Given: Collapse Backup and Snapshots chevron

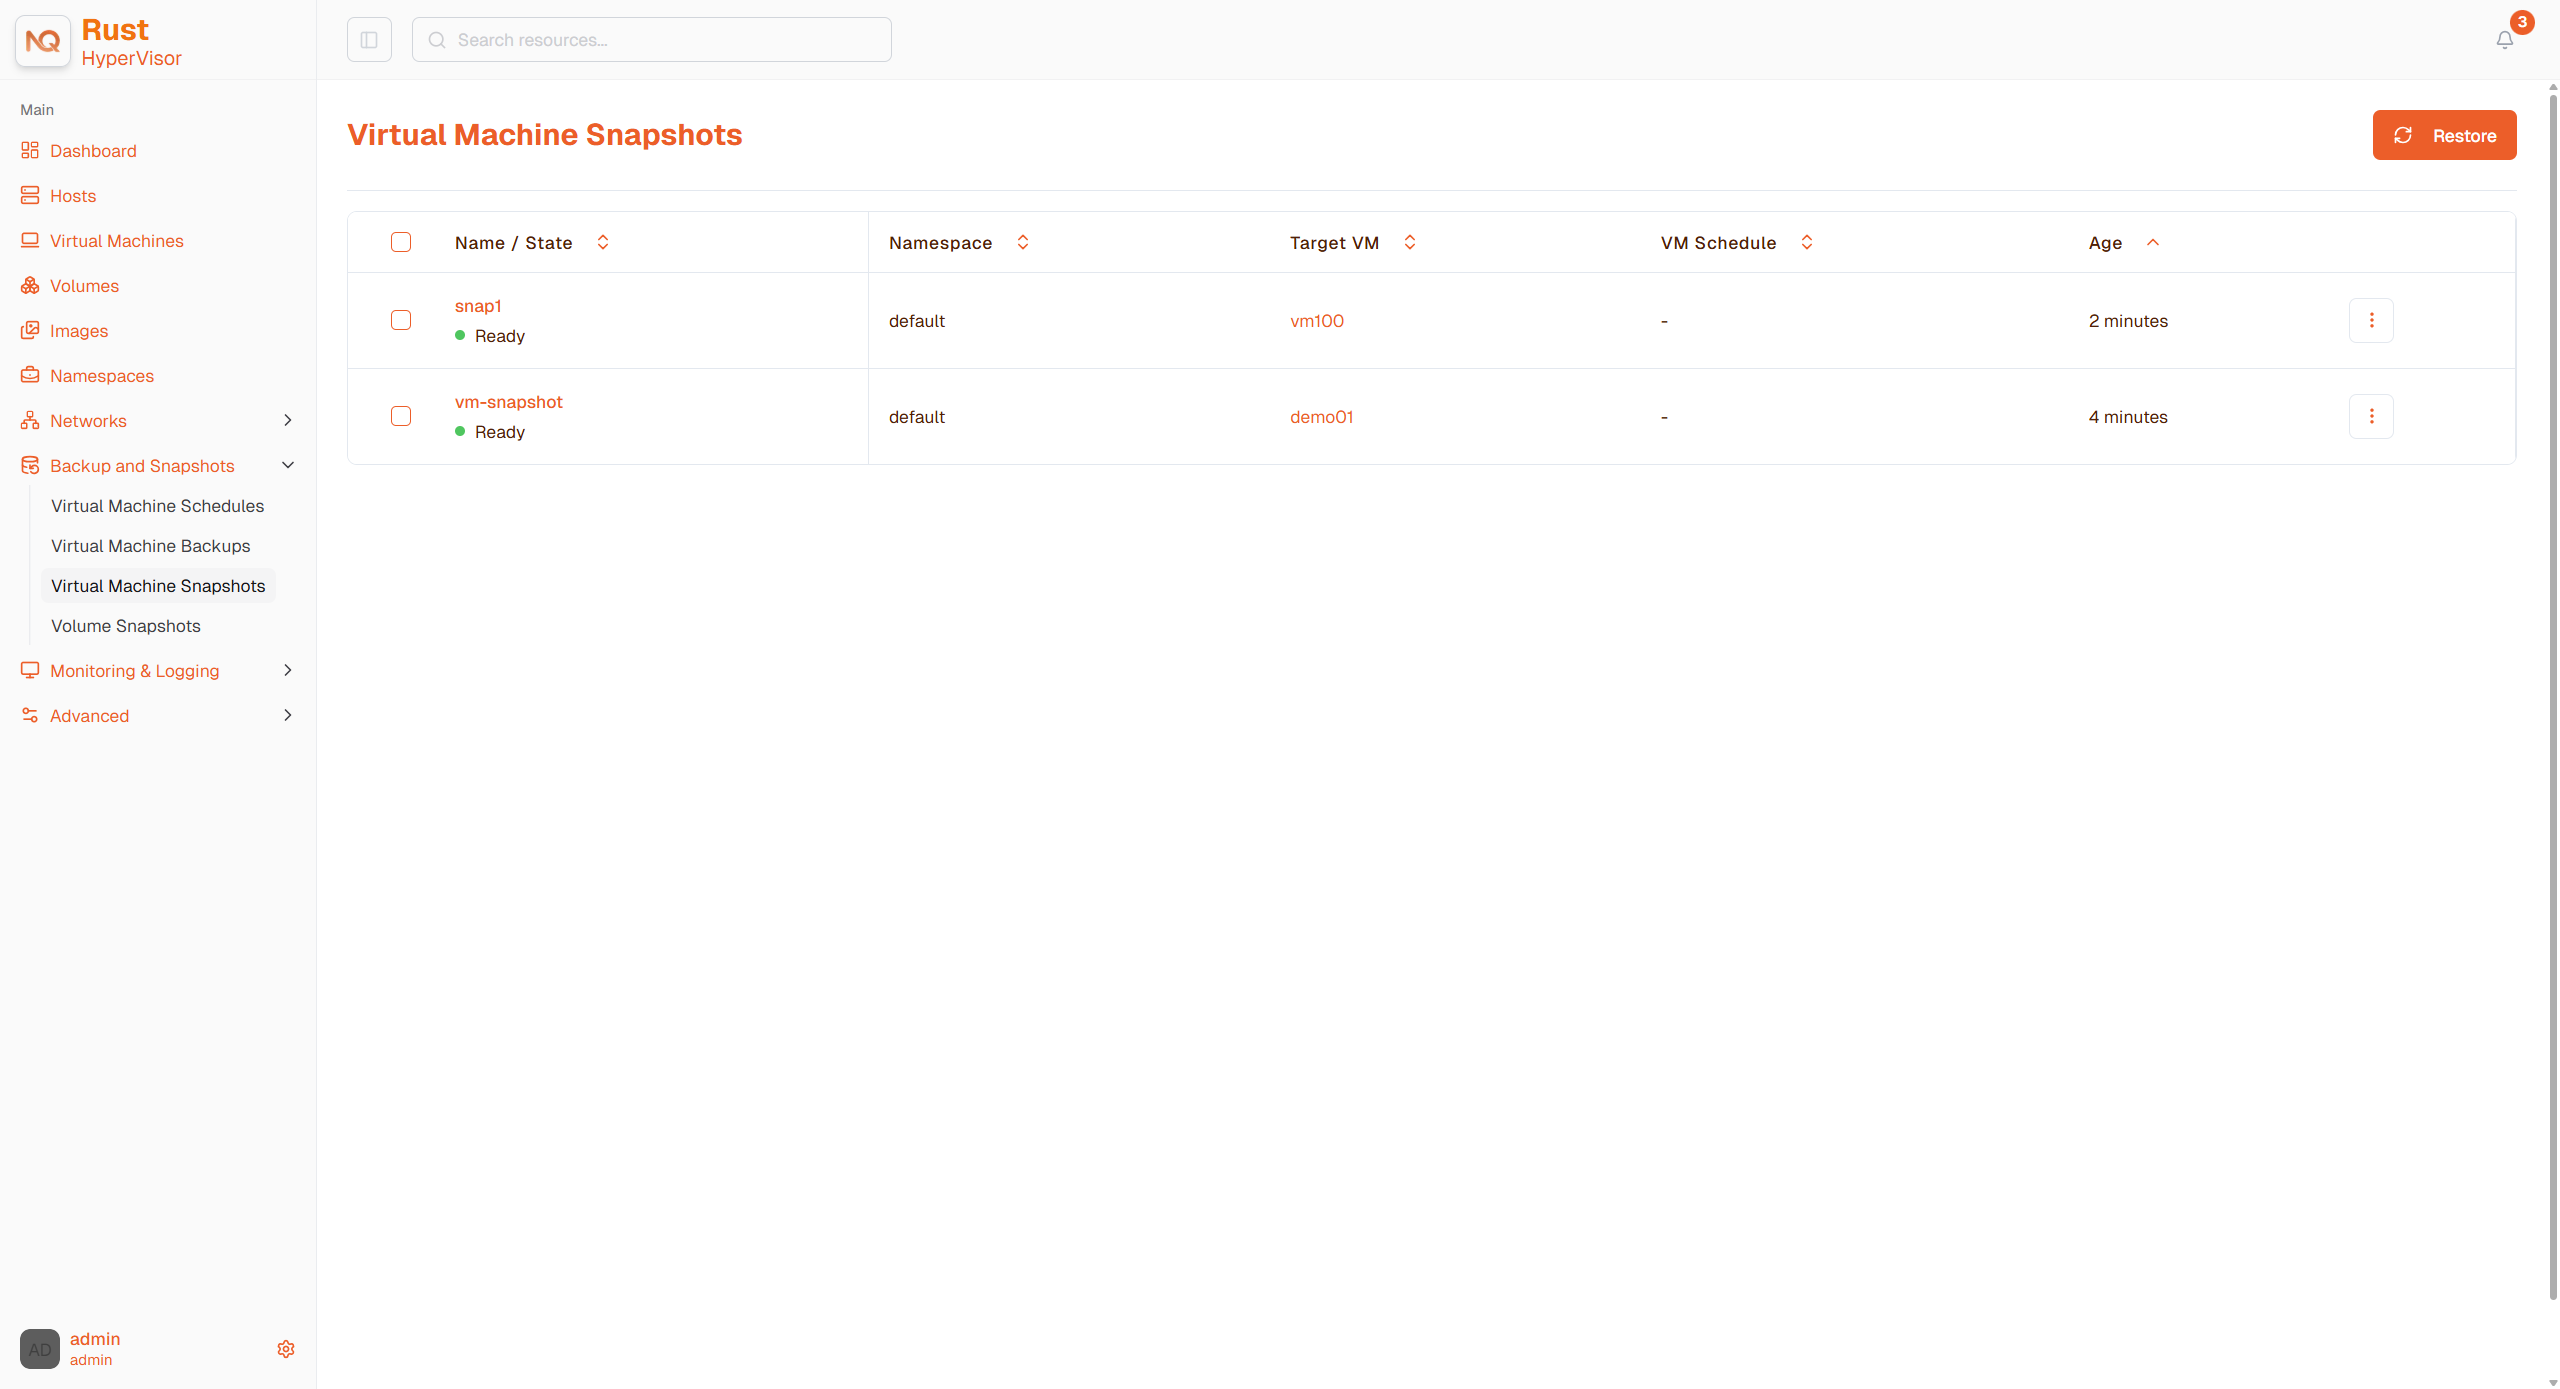Looking at the screenshot, I should point(288,465).
